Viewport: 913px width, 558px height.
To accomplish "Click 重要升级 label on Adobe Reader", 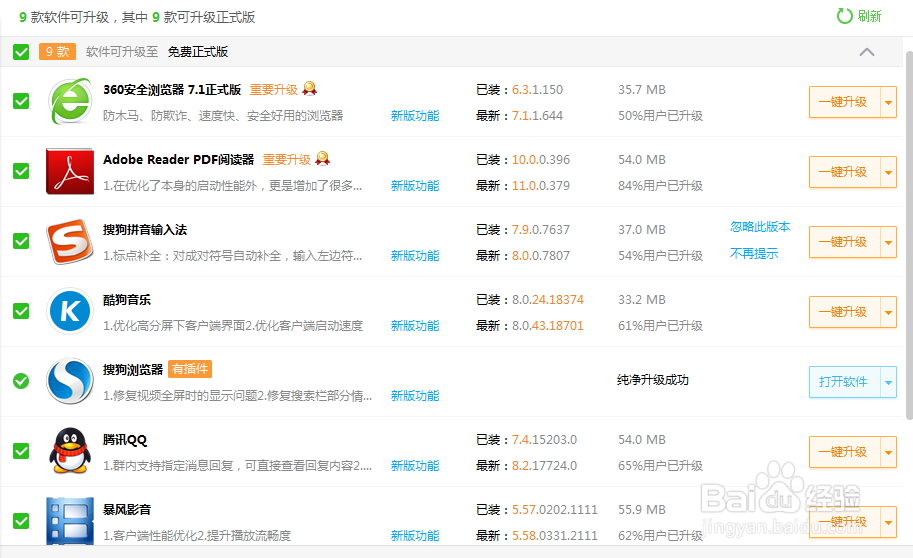I will pyautogui.click(x=286, y=159).
